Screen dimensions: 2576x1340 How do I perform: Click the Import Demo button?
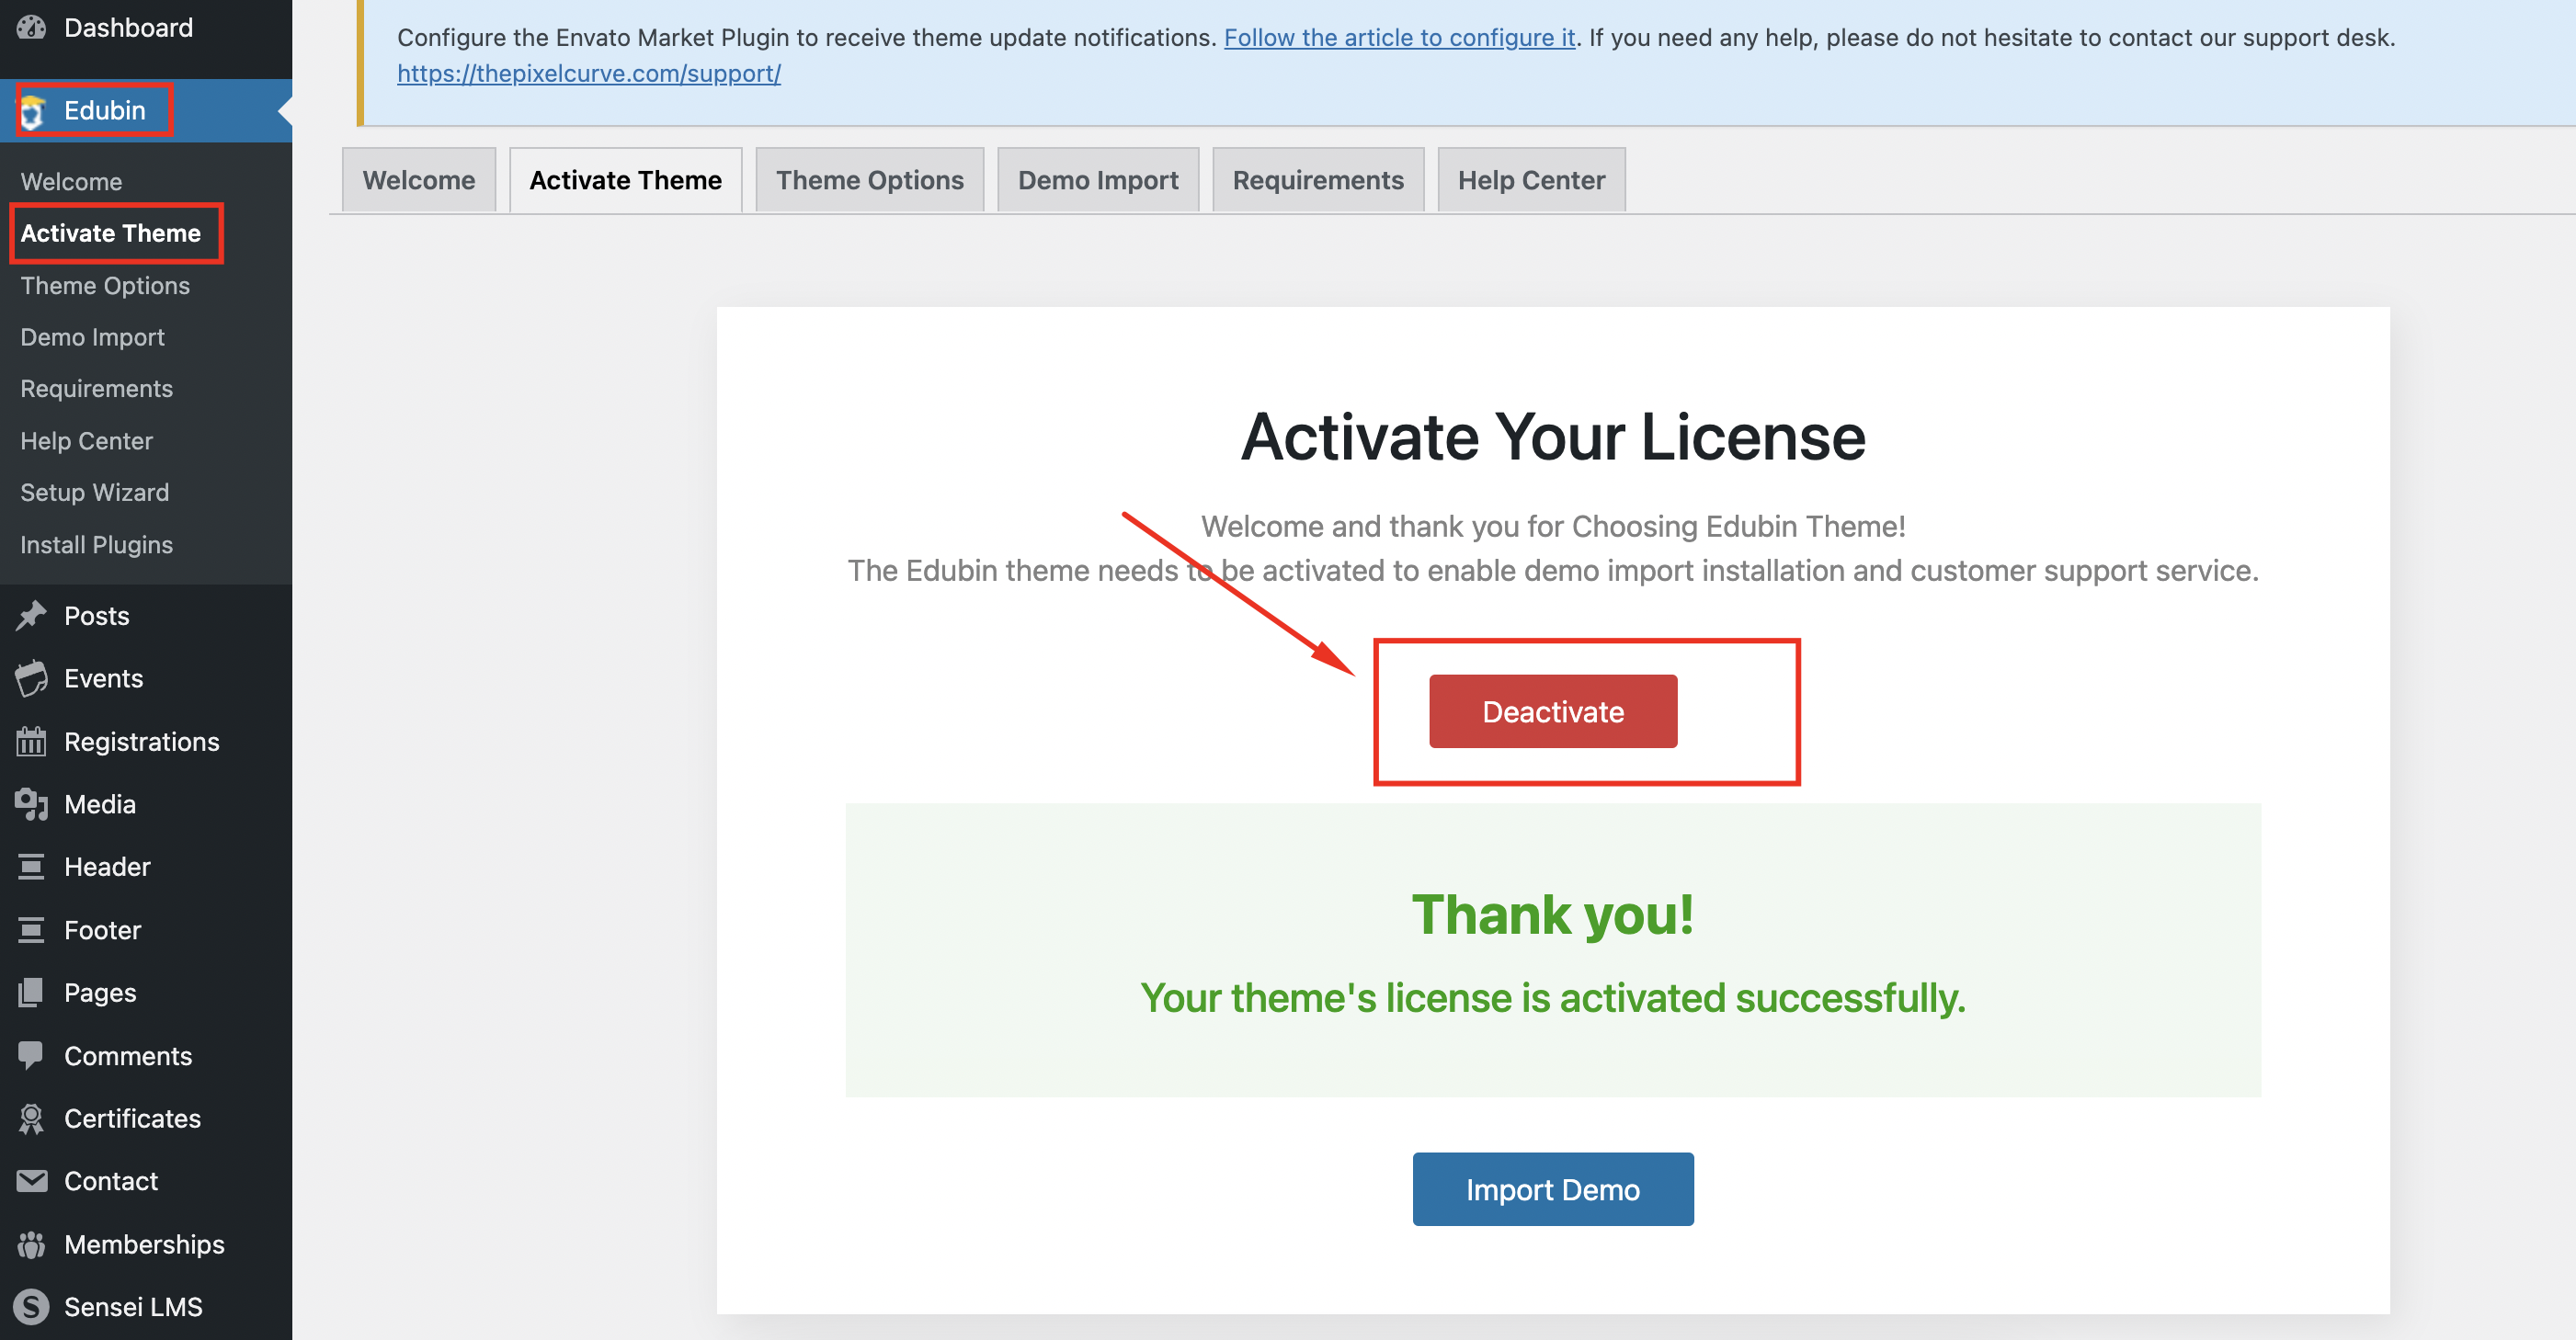[1553, 1190]
